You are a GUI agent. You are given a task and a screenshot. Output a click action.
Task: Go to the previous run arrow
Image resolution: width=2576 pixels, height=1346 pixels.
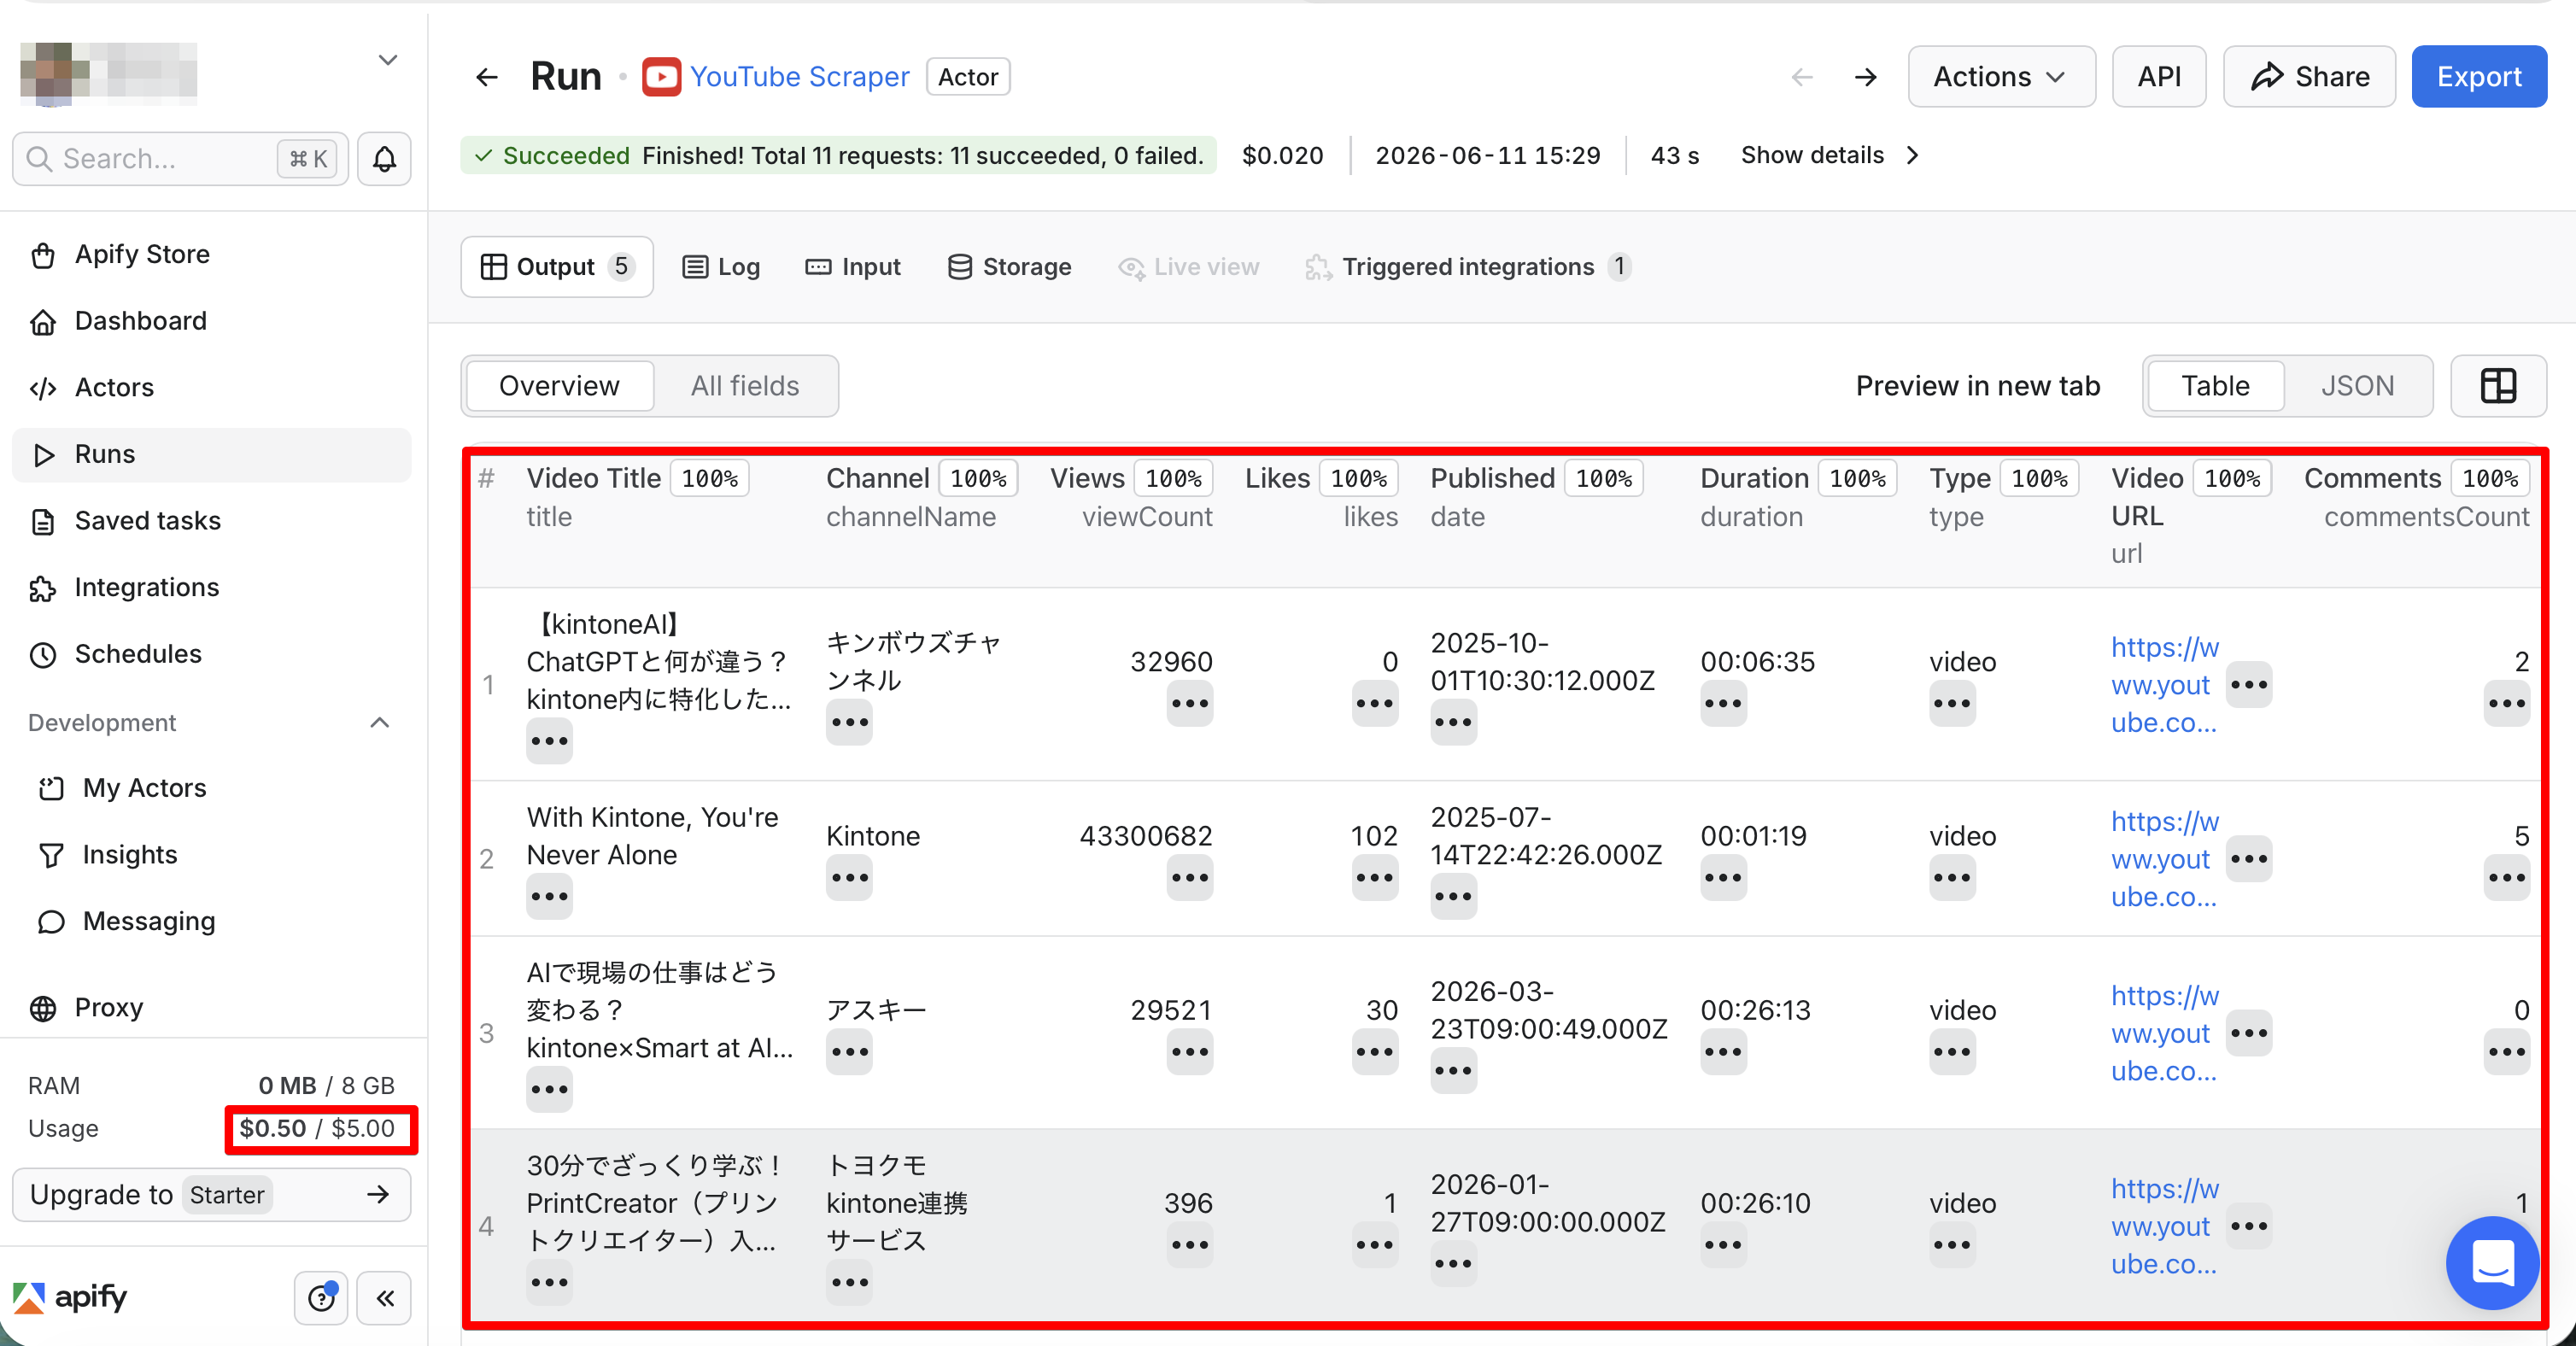(1802, 77)
